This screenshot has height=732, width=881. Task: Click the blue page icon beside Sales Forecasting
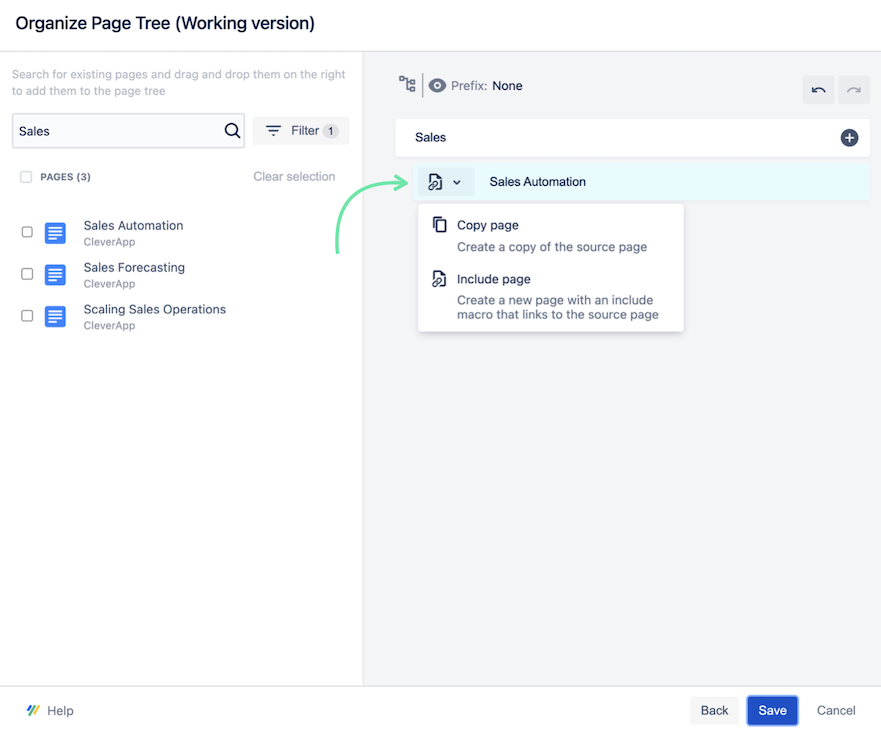tap(55, 274)
